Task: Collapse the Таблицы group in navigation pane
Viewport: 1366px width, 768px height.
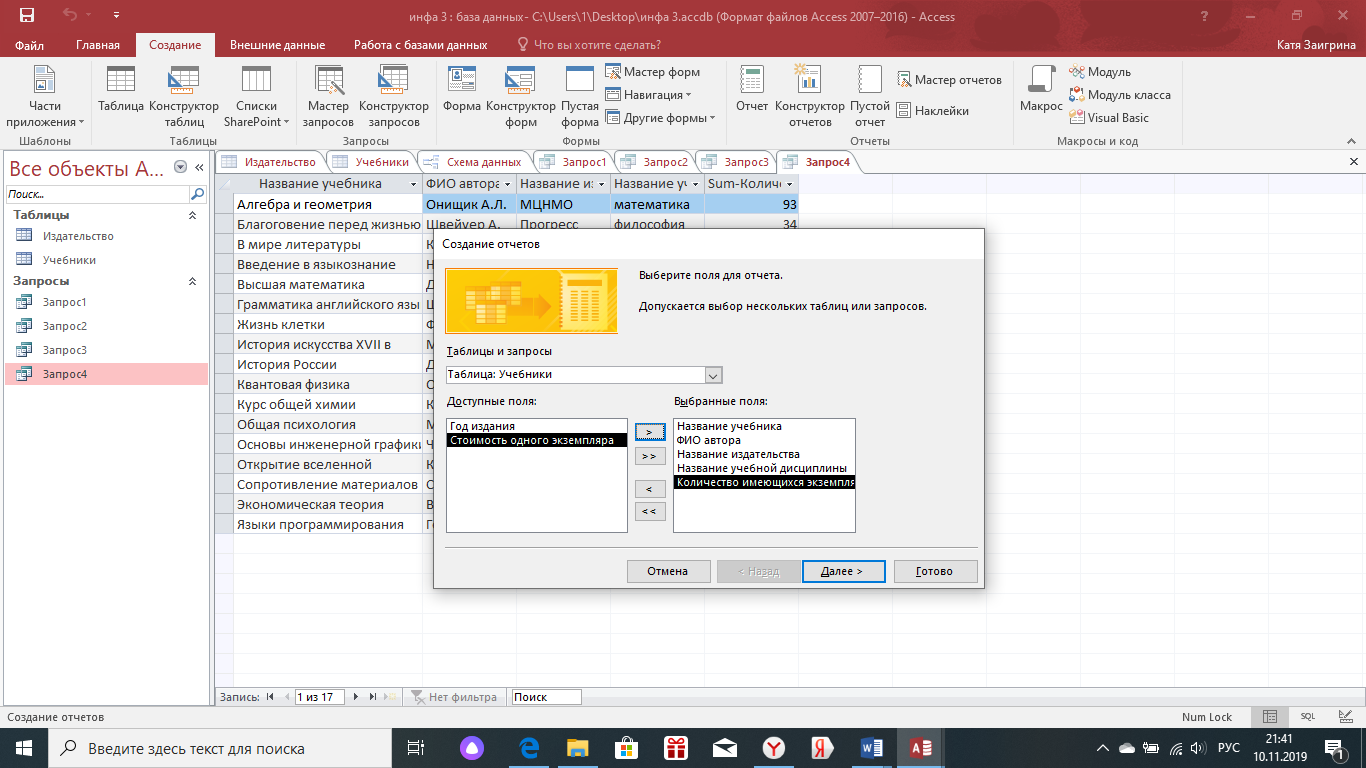Action: click(193, 215)
